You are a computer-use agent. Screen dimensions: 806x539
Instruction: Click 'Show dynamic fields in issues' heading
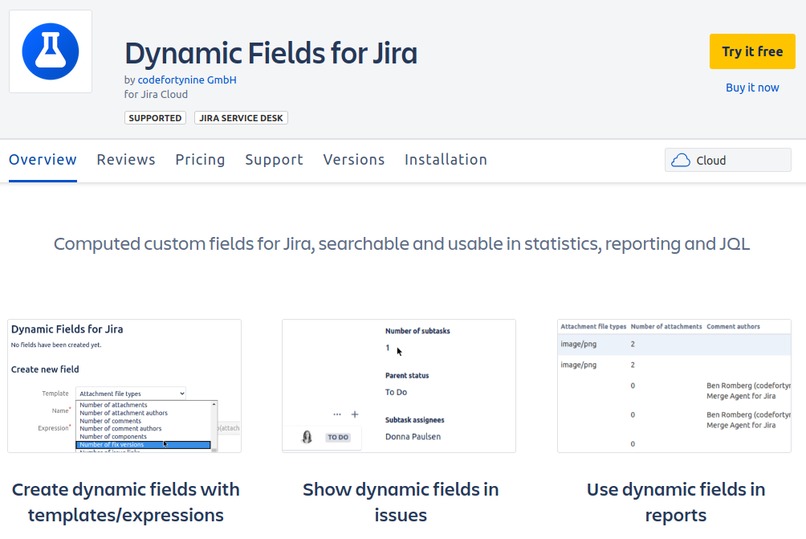coord(400,502)
